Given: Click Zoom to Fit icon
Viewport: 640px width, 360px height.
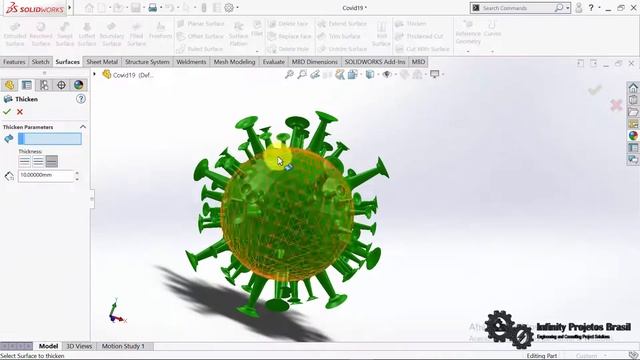Looking at the screenshot, I should pyautogui.click(x=289, y=74).
